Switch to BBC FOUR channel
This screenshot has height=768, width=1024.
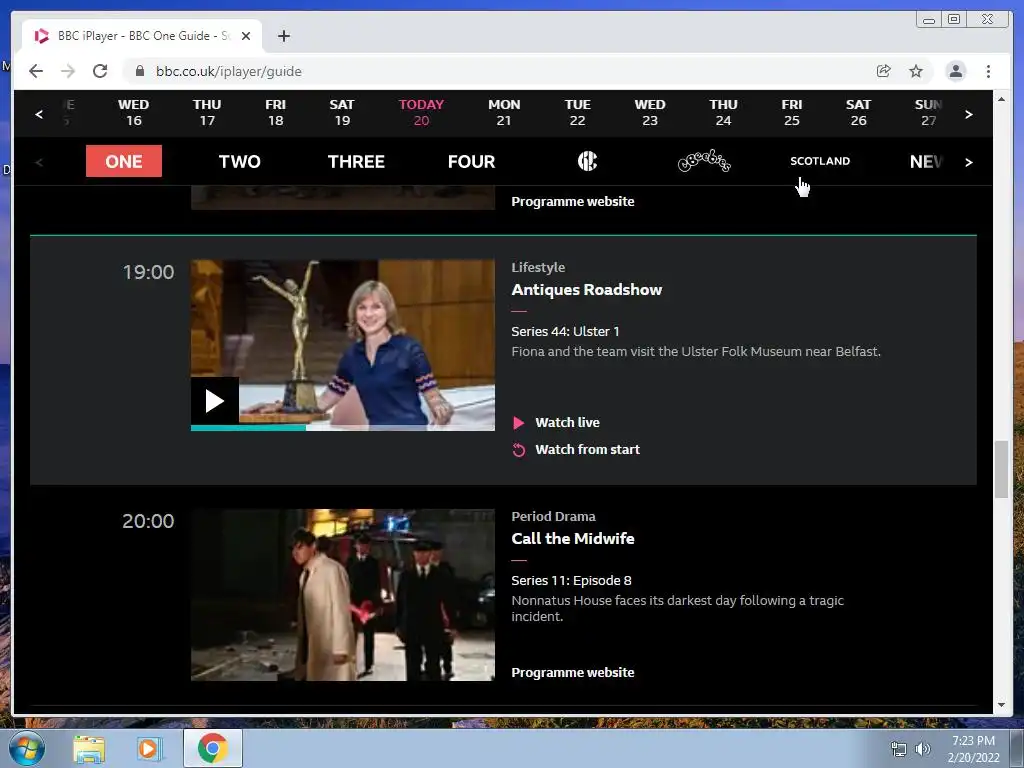472,161
